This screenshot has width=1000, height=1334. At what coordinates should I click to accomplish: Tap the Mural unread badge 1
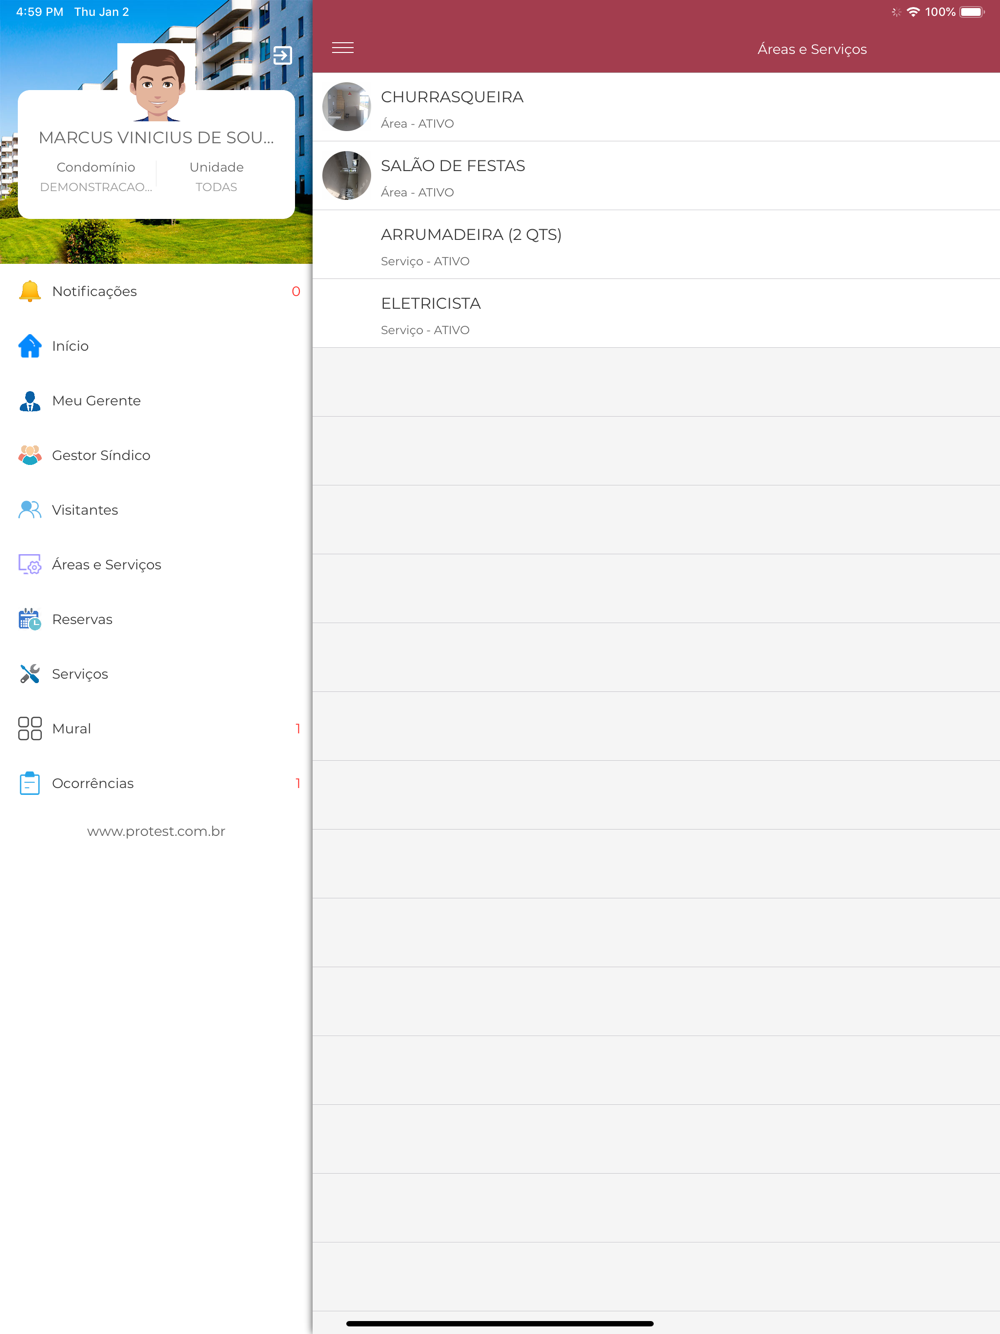[x=298, y=728]
